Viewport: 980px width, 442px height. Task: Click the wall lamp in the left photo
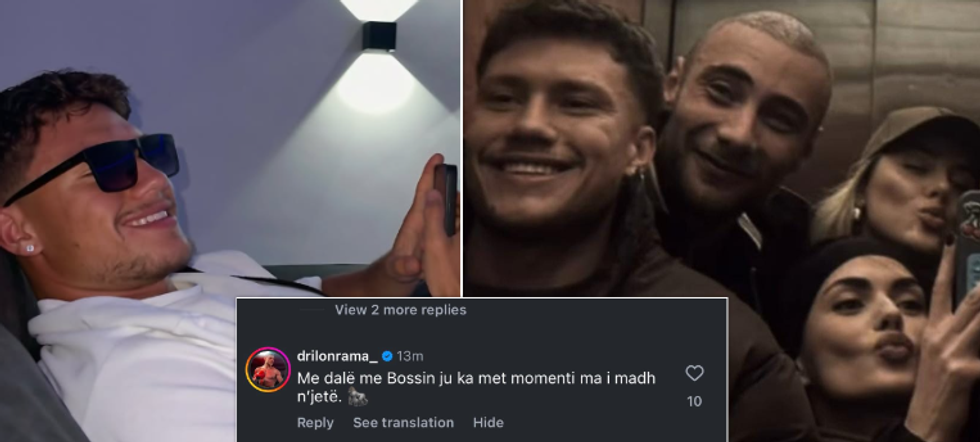coord(379,35)
